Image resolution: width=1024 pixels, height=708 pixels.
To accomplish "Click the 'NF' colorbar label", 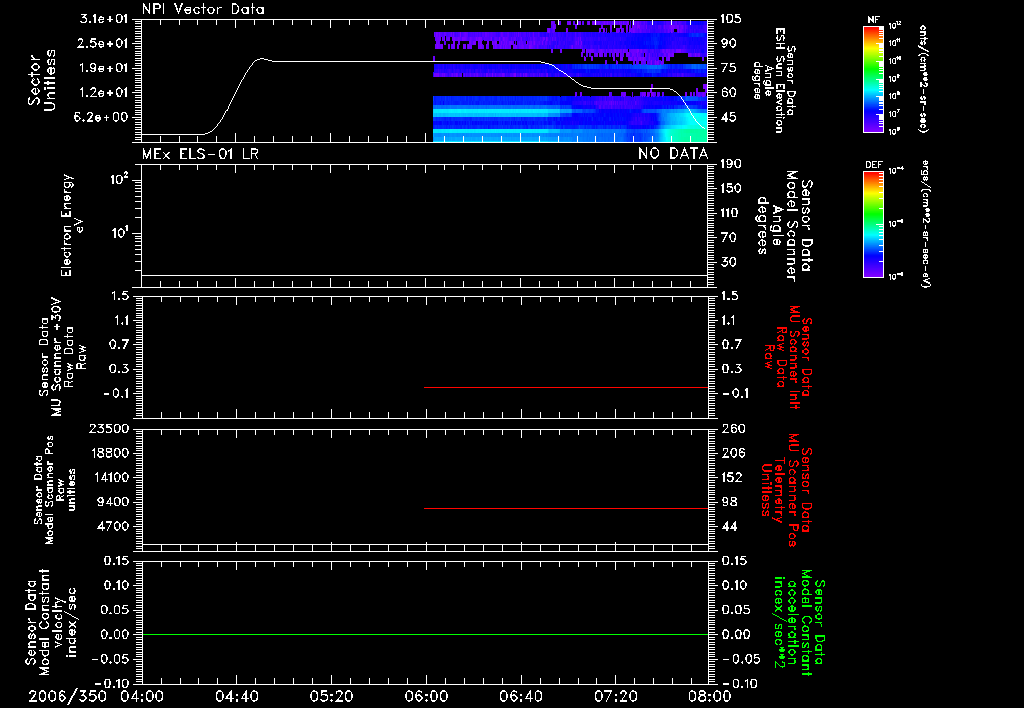I will point(873,20).
